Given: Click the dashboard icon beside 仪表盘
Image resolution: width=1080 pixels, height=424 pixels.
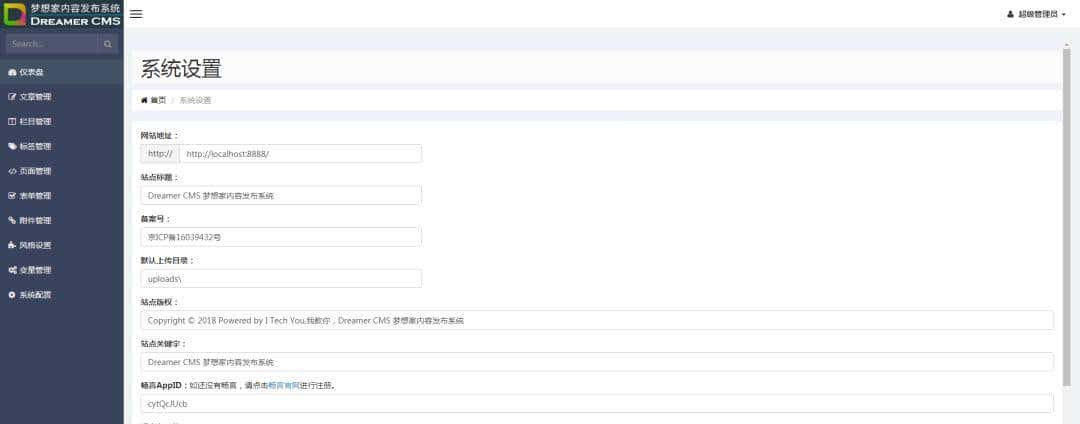Looking at the screenshot, I should [12, 72].
